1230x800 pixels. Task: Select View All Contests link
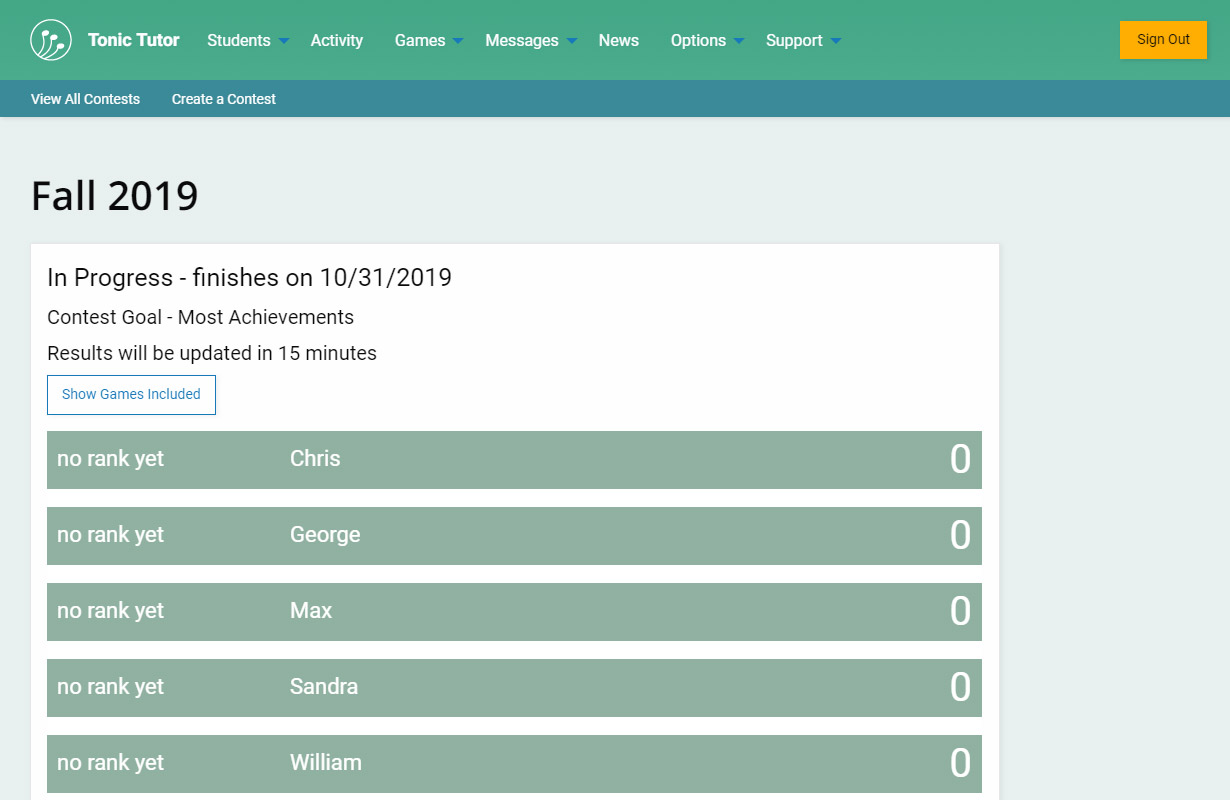tap(85, 99)
